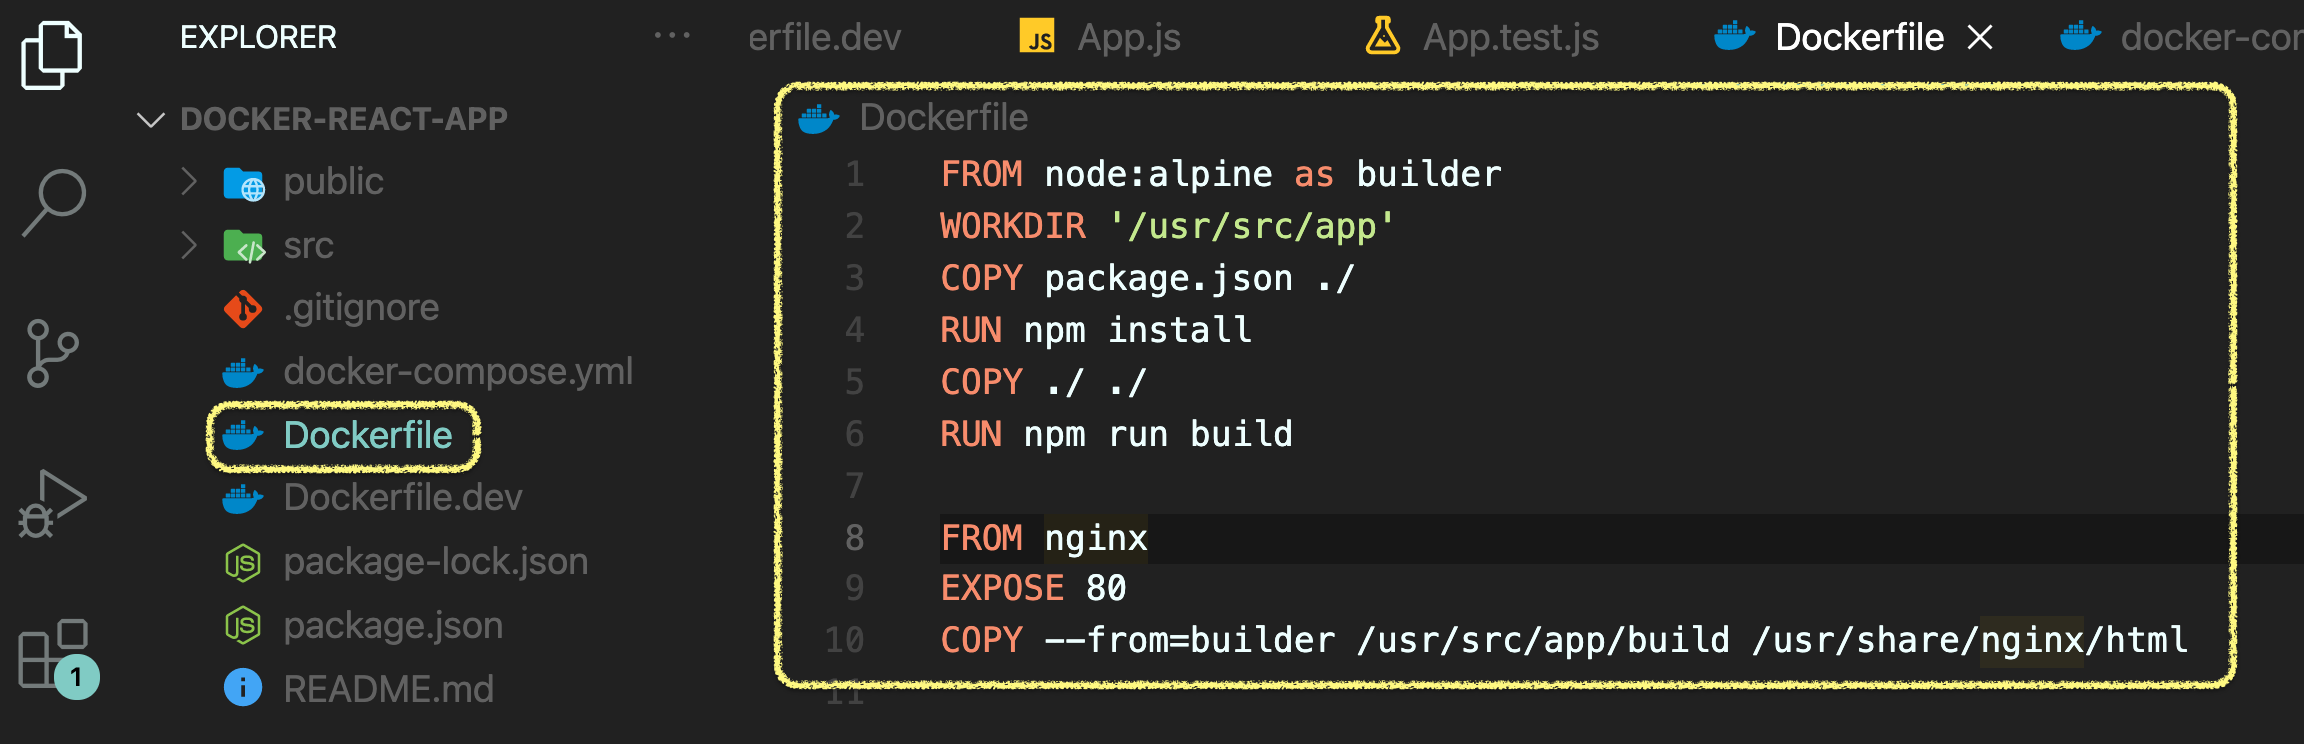This screenshot has width=2304, height=744.
Task: Click the Dockerfile breadcrumb label
Action: click(943, 118)
